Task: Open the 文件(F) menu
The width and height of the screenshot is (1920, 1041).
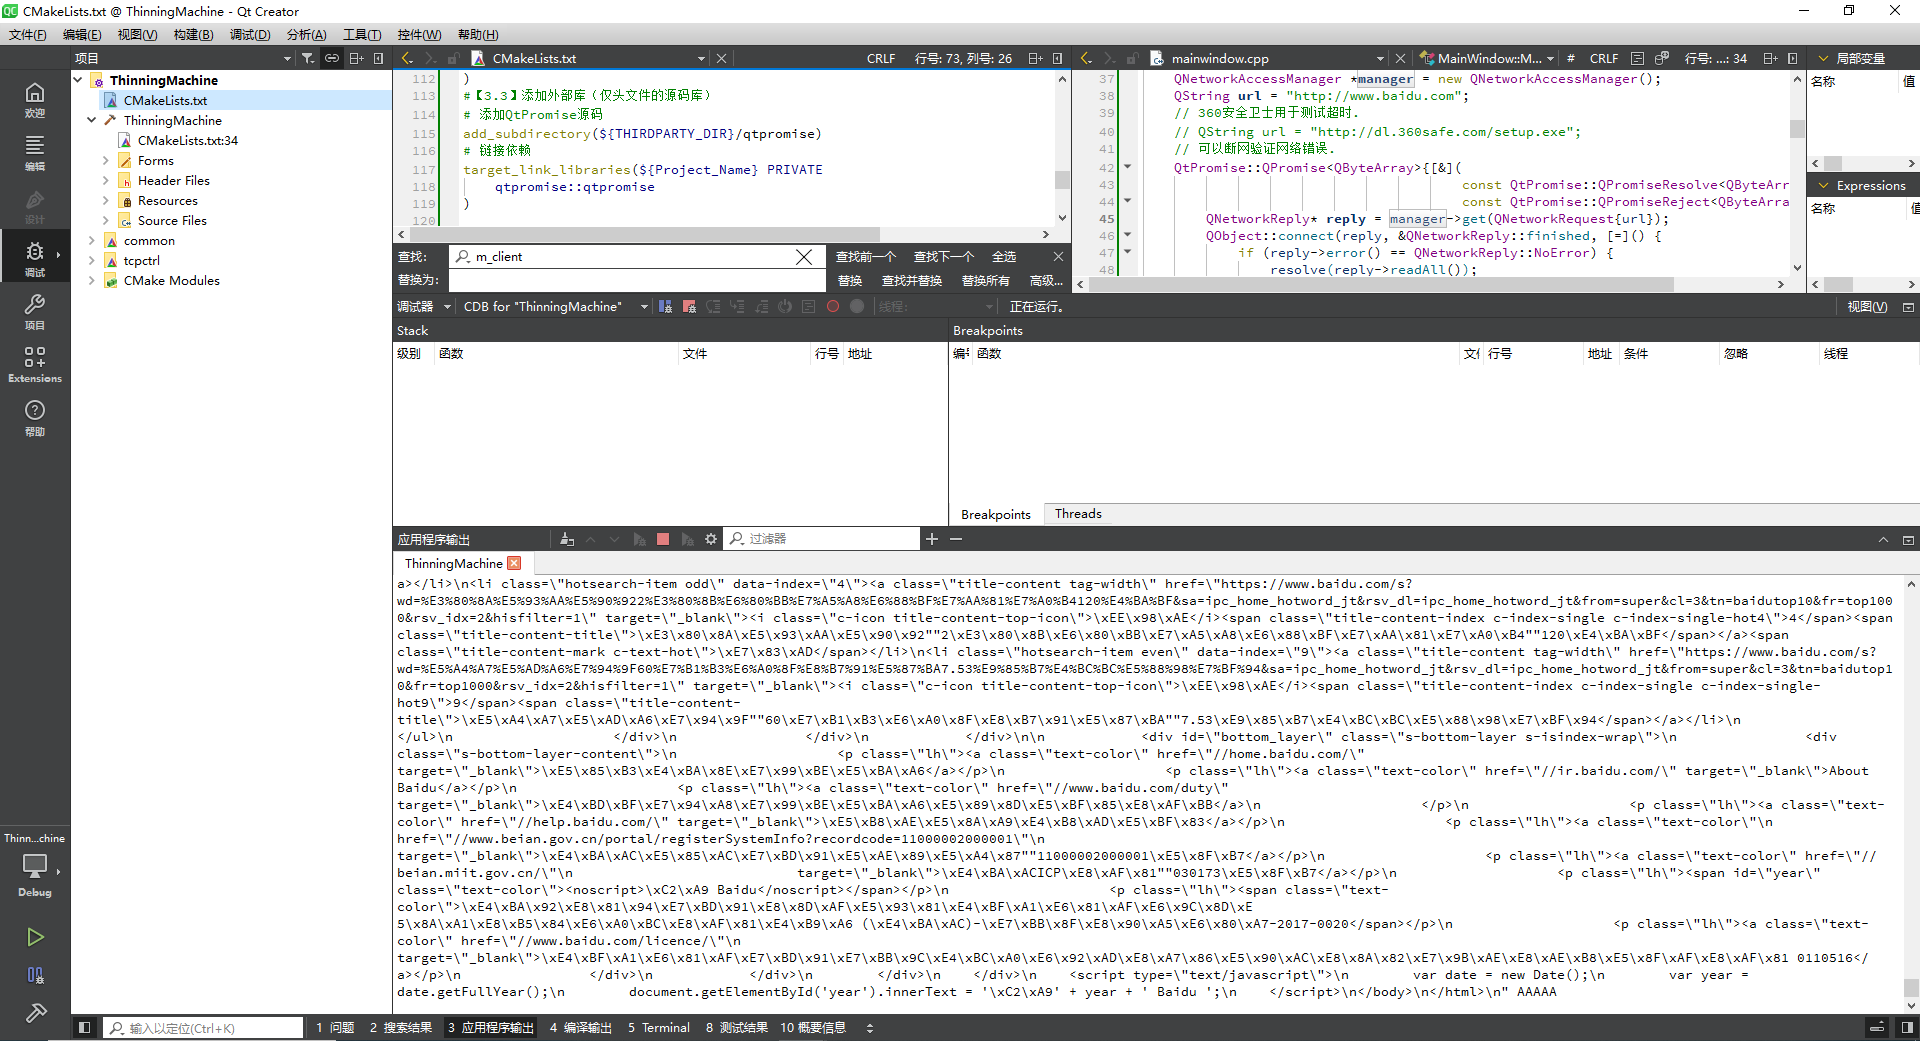Action: point(28,34)
